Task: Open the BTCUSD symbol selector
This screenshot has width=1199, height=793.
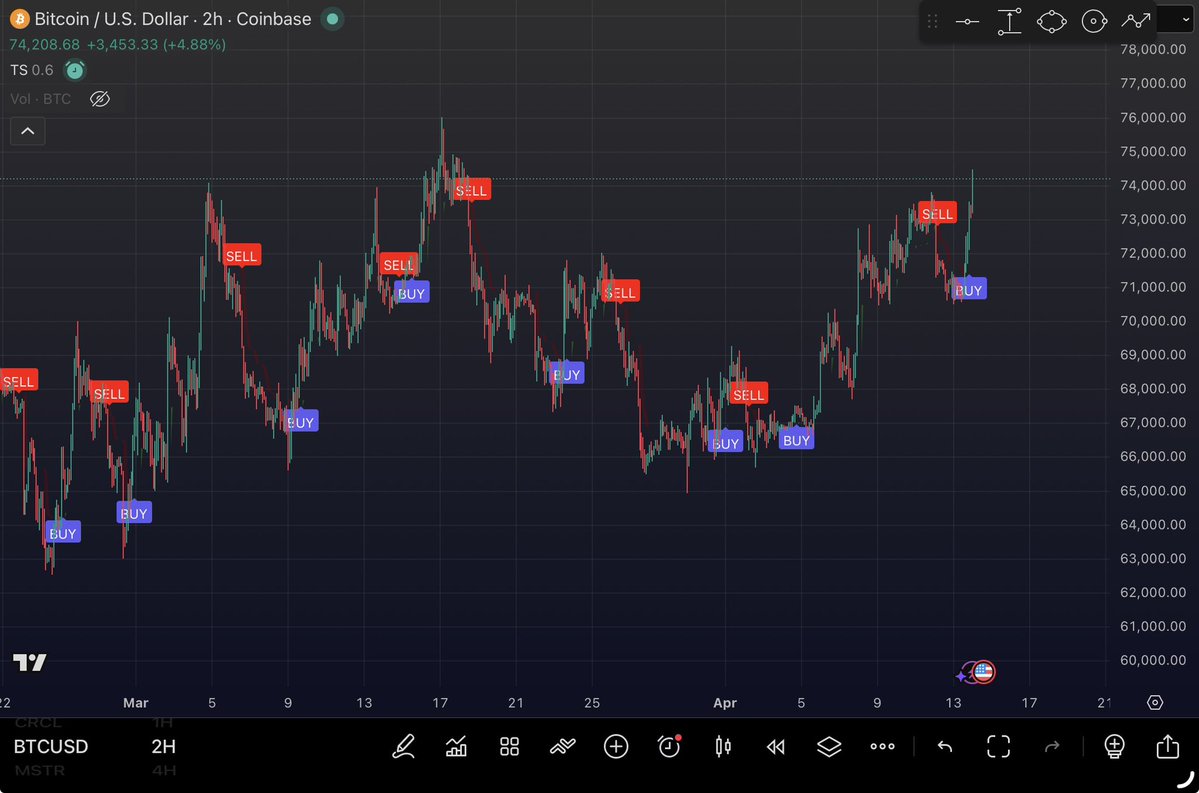Action: tap(50, 746)
